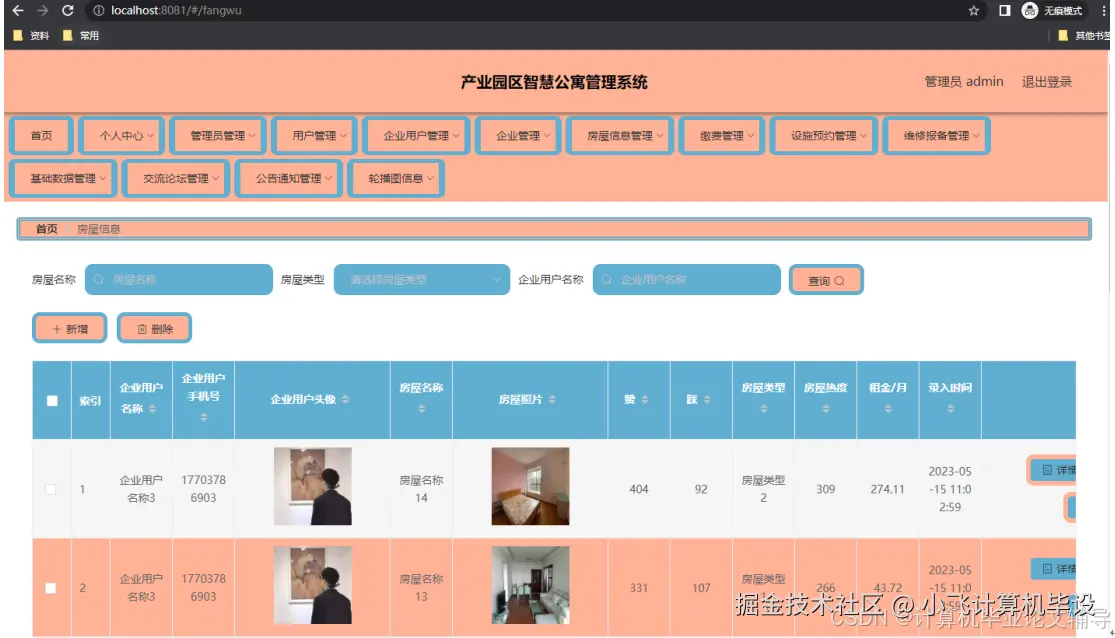Open the 首页 navigation item
The height and width of the screenshot is (638, 1115).
(41, 135)
